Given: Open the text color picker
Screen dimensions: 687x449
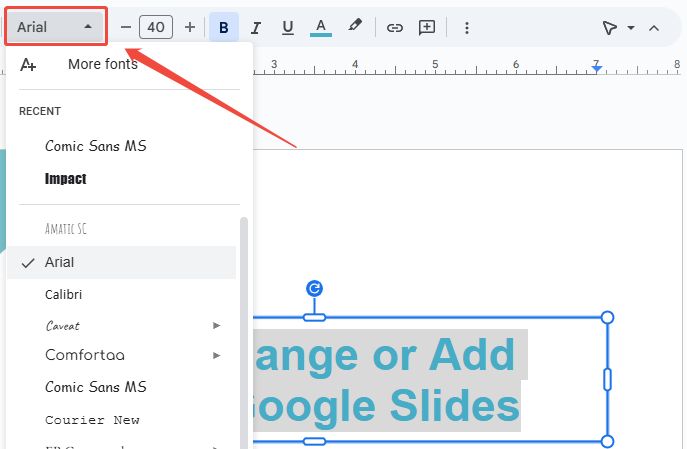Looking at the screenshot, I should click(321, 28).
